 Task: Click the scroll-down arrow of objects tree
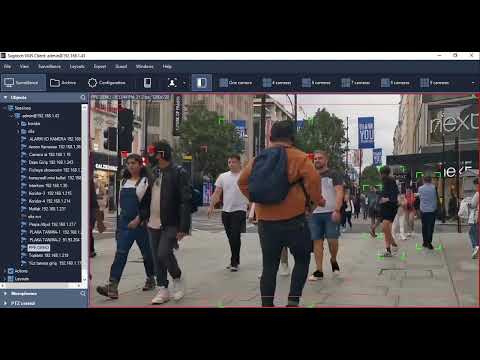point(84,280)
